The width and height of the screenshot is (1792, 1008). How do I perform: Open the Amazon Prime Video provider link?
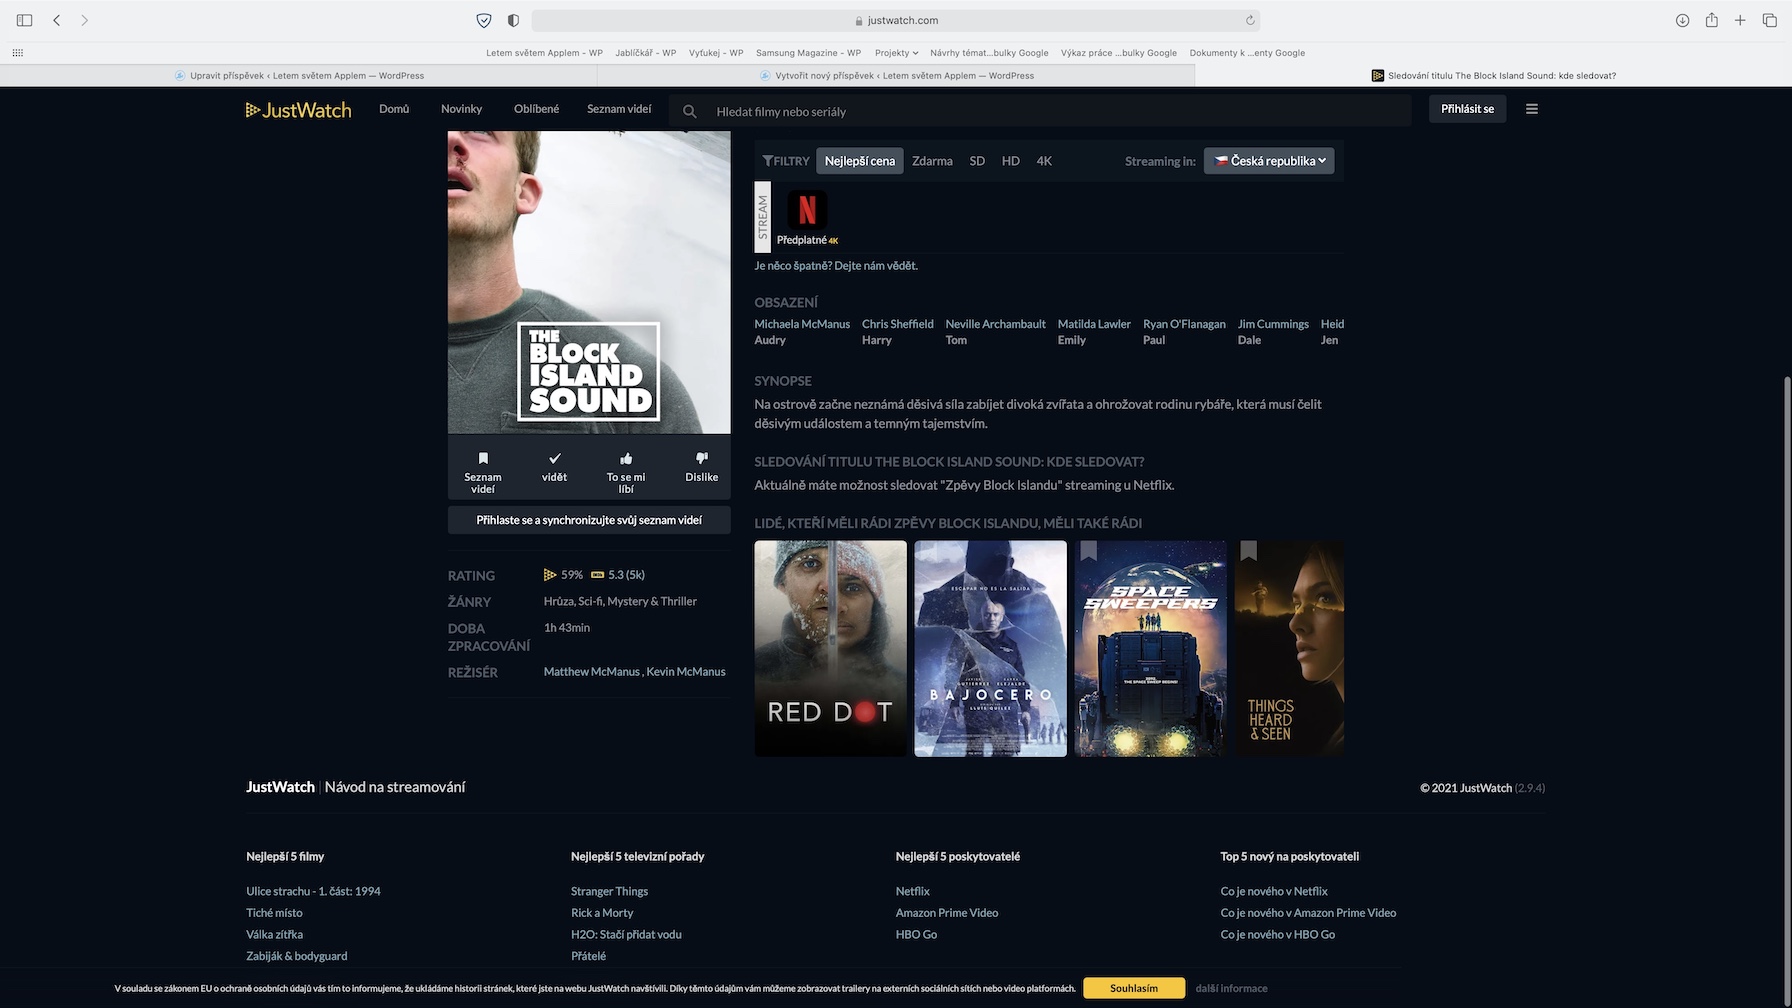click(x=946, y=913)
